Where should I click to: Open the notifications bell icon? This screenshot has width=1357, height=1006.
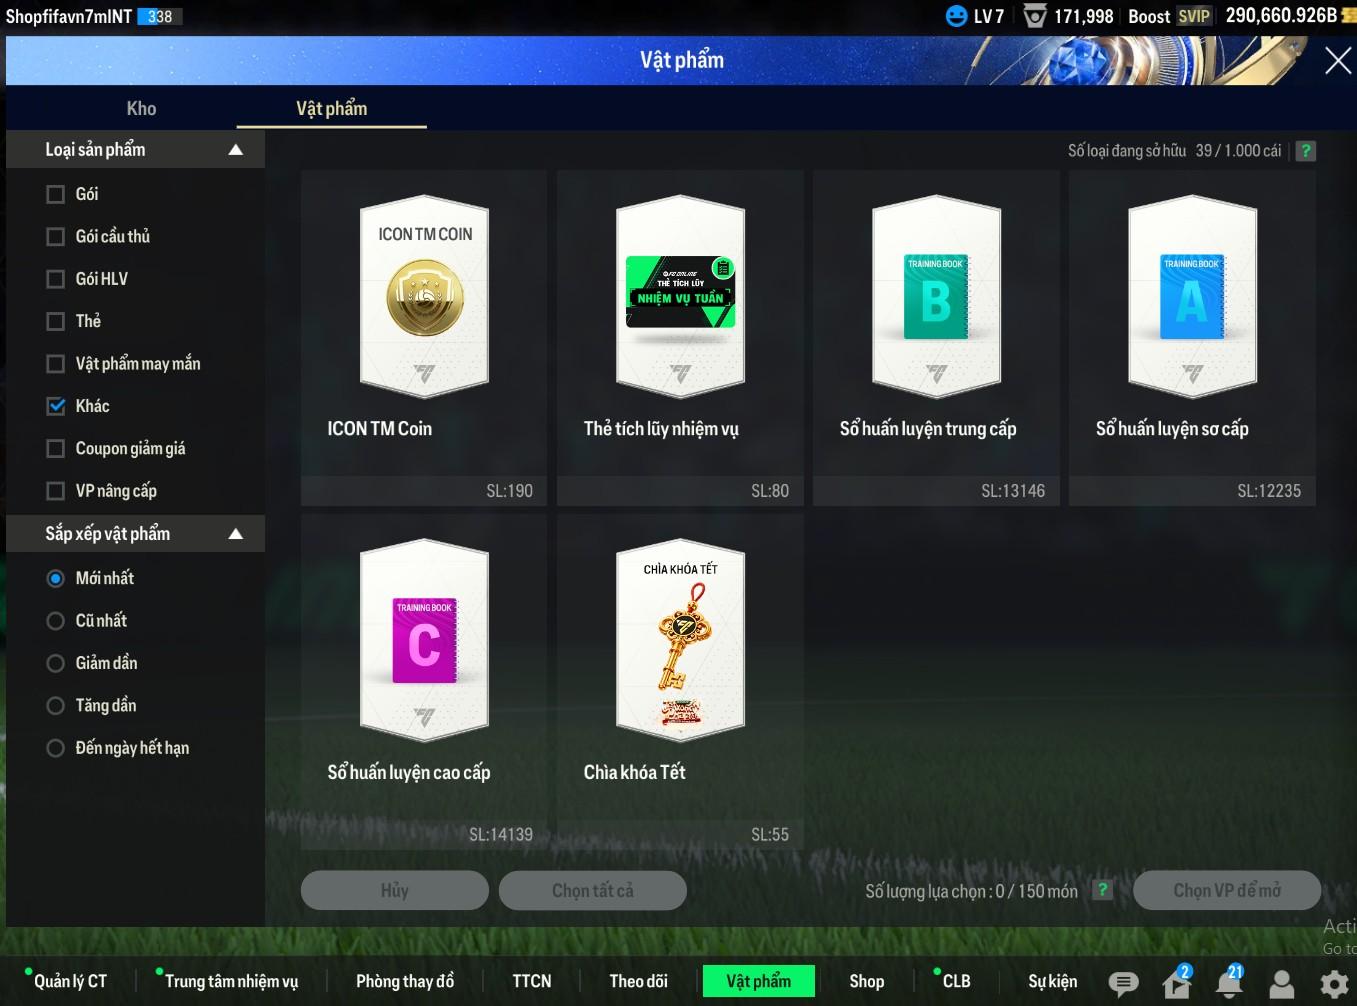tap(1229, 984)
